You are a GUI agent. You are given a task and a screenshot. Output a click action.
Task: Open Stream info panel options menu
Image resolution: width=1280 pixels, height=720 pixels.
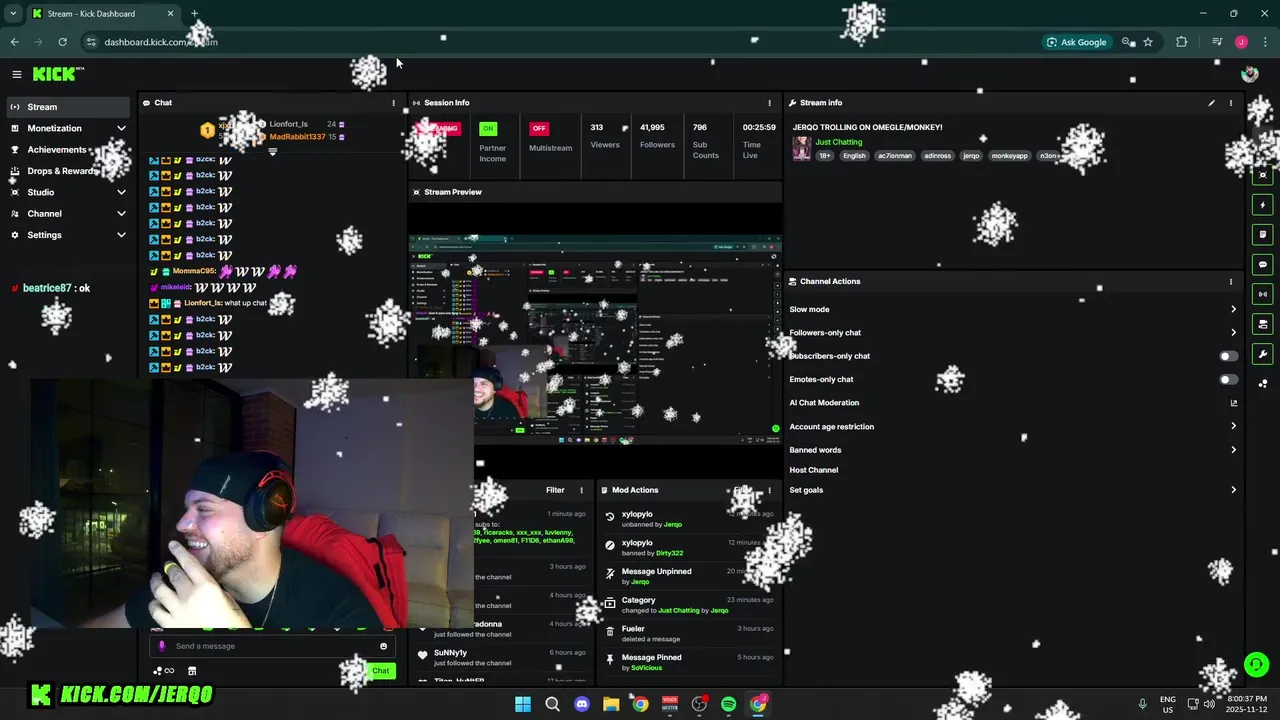pos(1231,103)
